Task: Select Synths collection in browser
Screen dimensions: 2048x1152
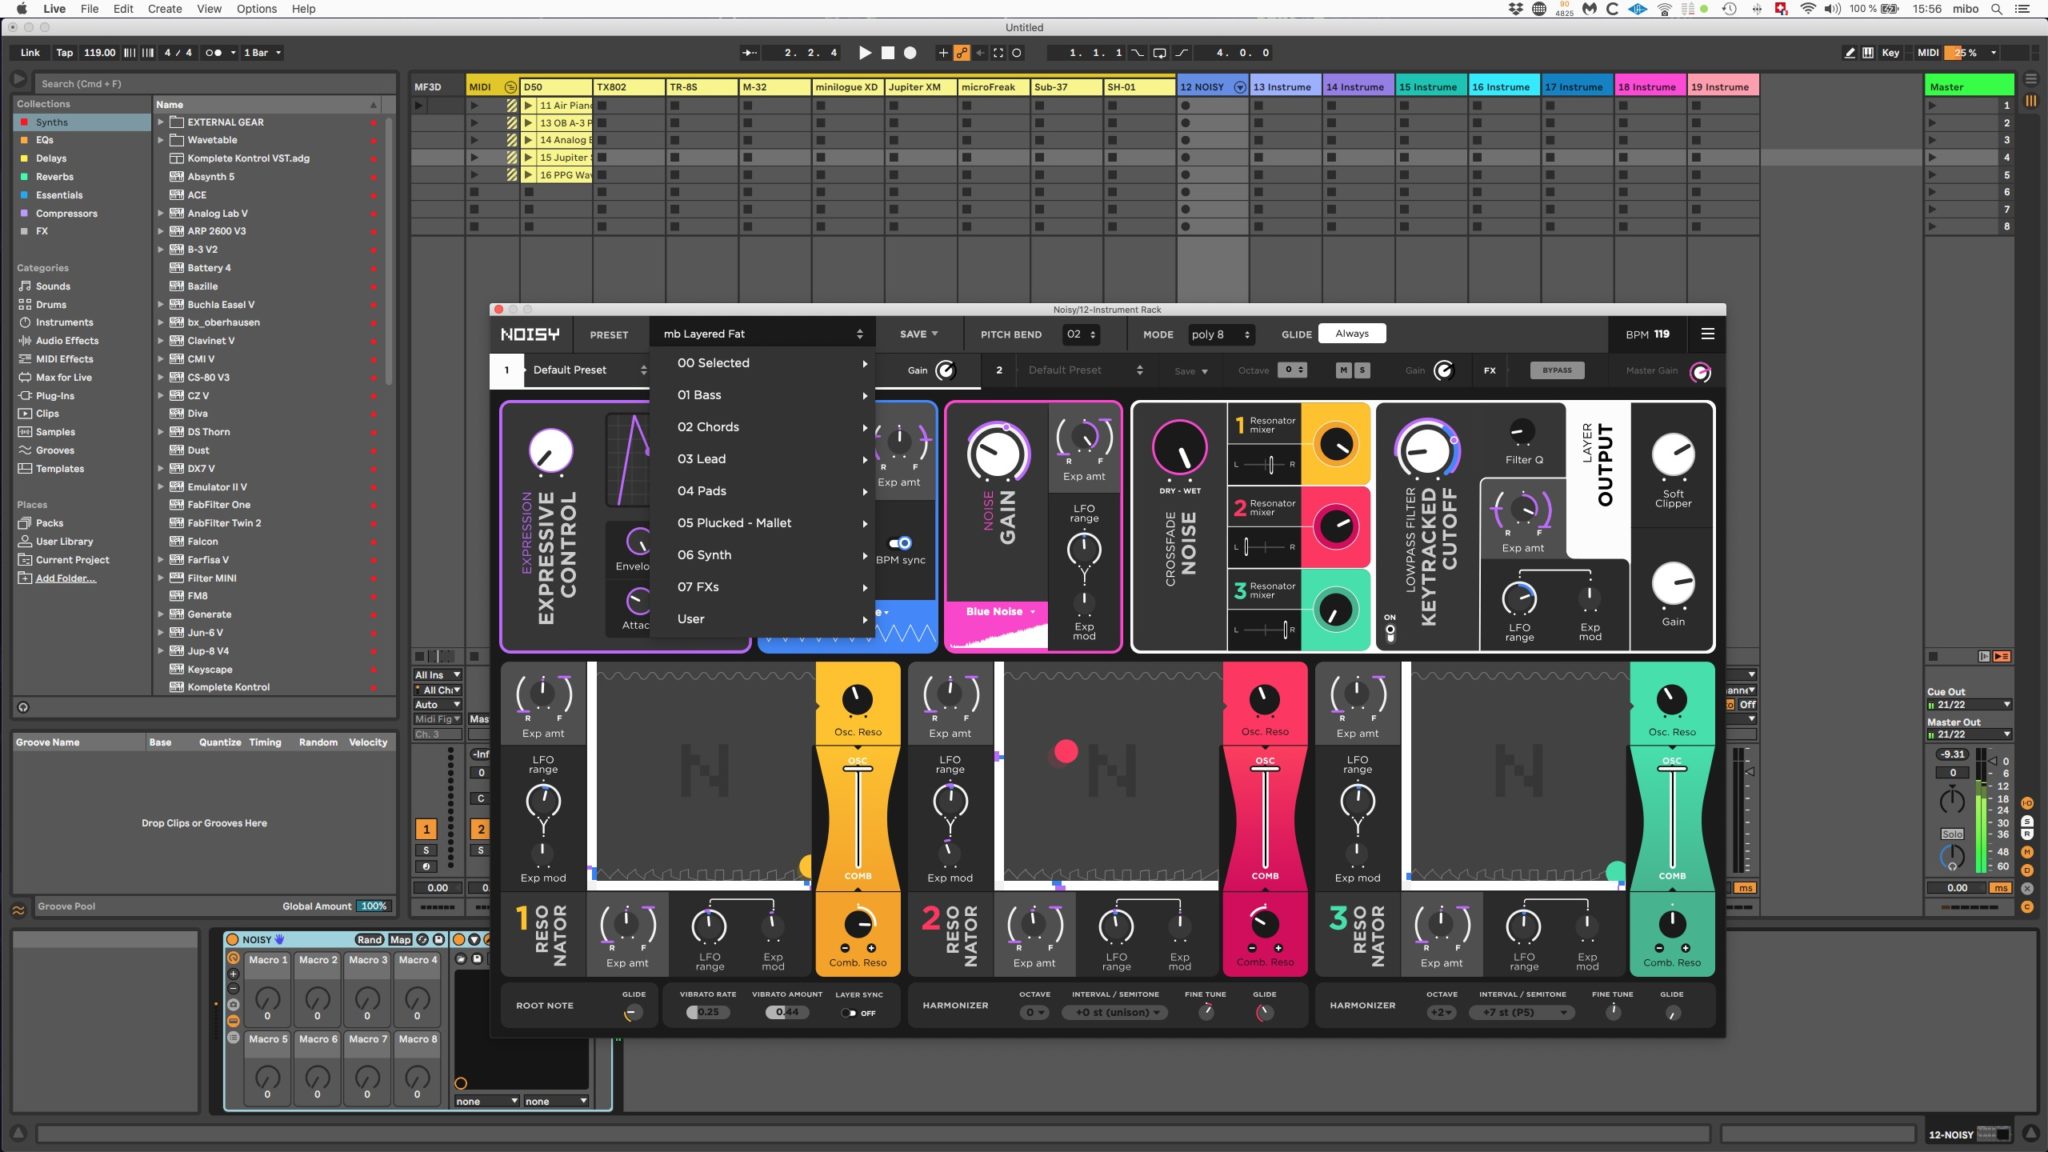Action: pos(82,122)
